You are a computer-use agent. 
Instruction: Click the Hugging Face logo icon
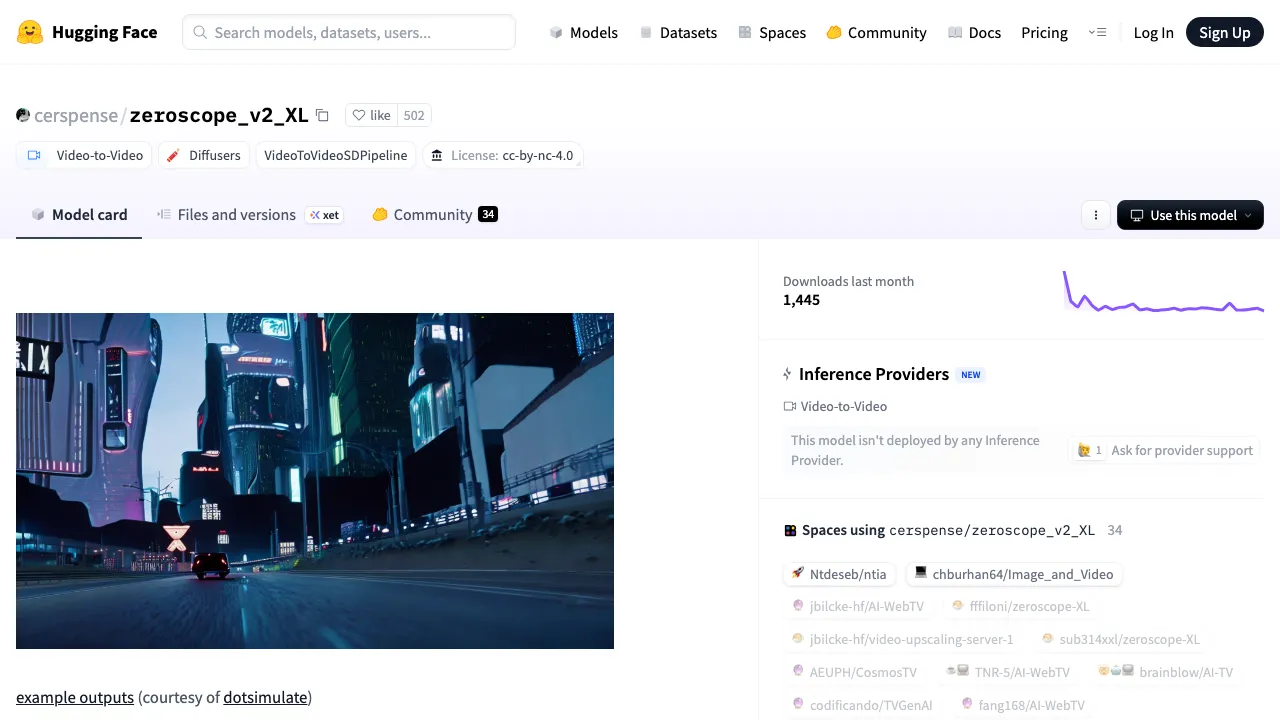pos(30,32)
